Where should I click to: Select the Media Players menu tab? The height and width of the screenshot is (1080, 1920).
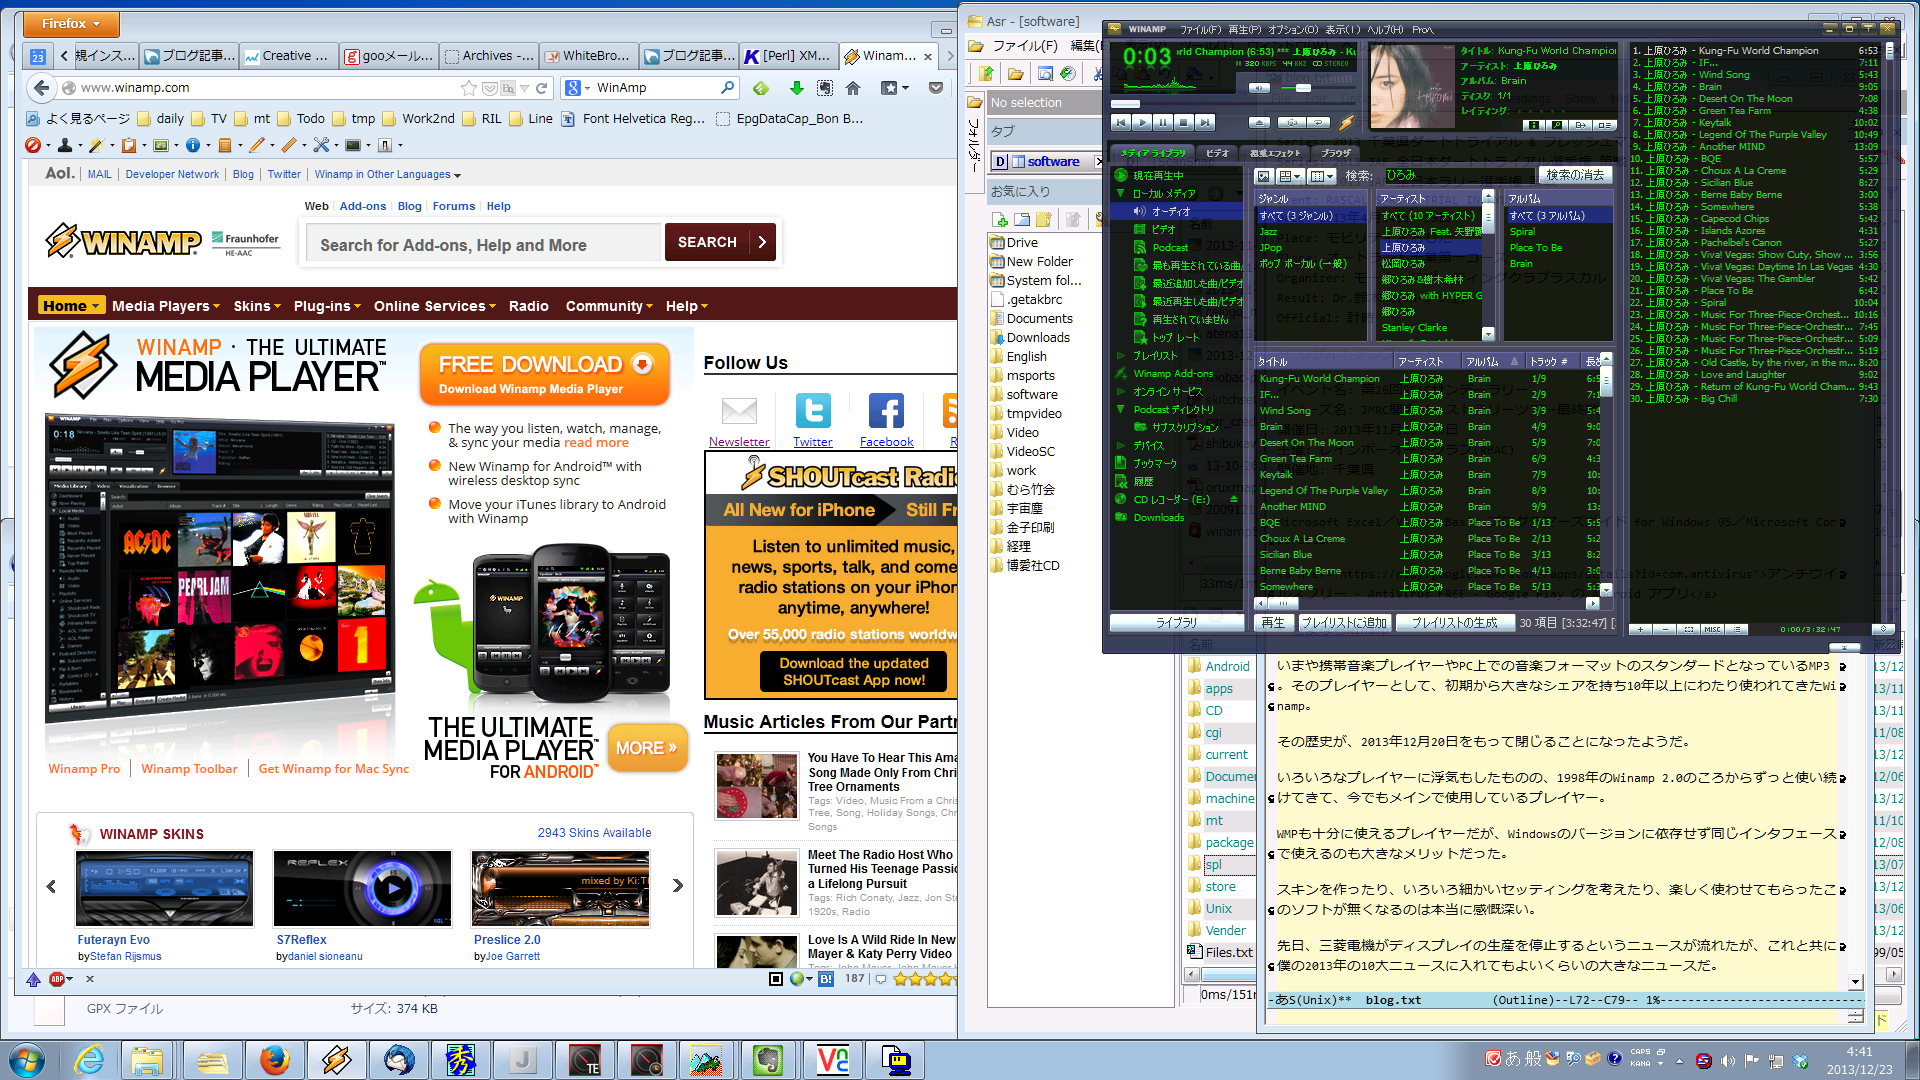coord(161,306)
